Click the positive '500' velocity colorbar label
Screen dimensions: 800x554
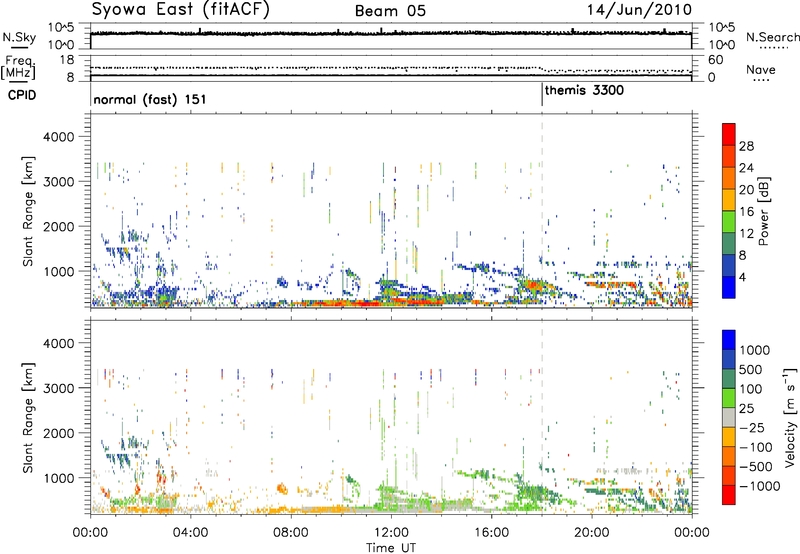click(x=751, y=370)
